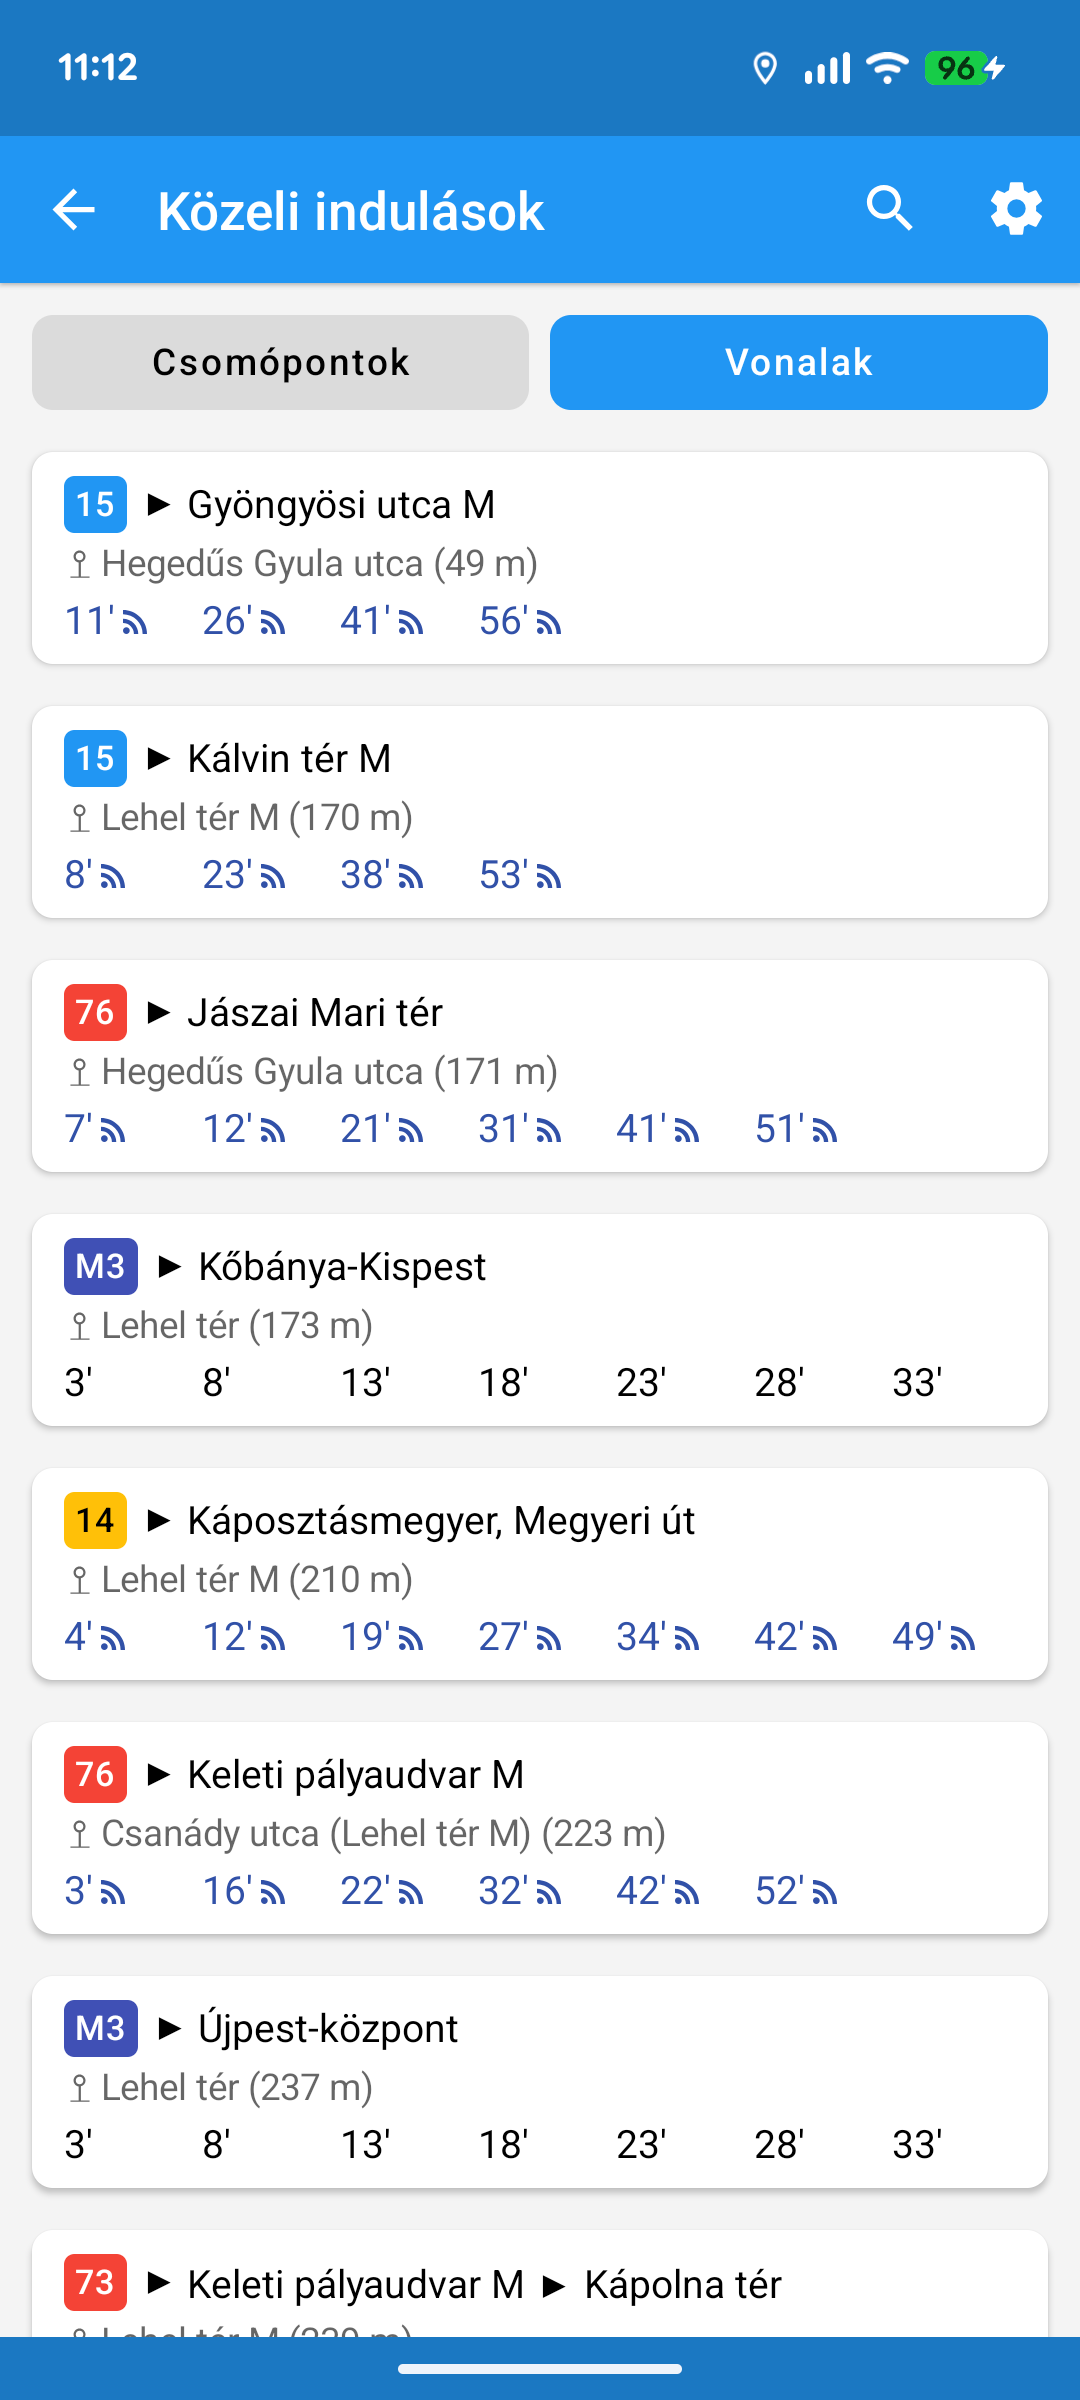The width and height of the screenshot is (1080, 2400).
Task: Switch to the Csomópontok tab
Action: [x=280, y=362]
